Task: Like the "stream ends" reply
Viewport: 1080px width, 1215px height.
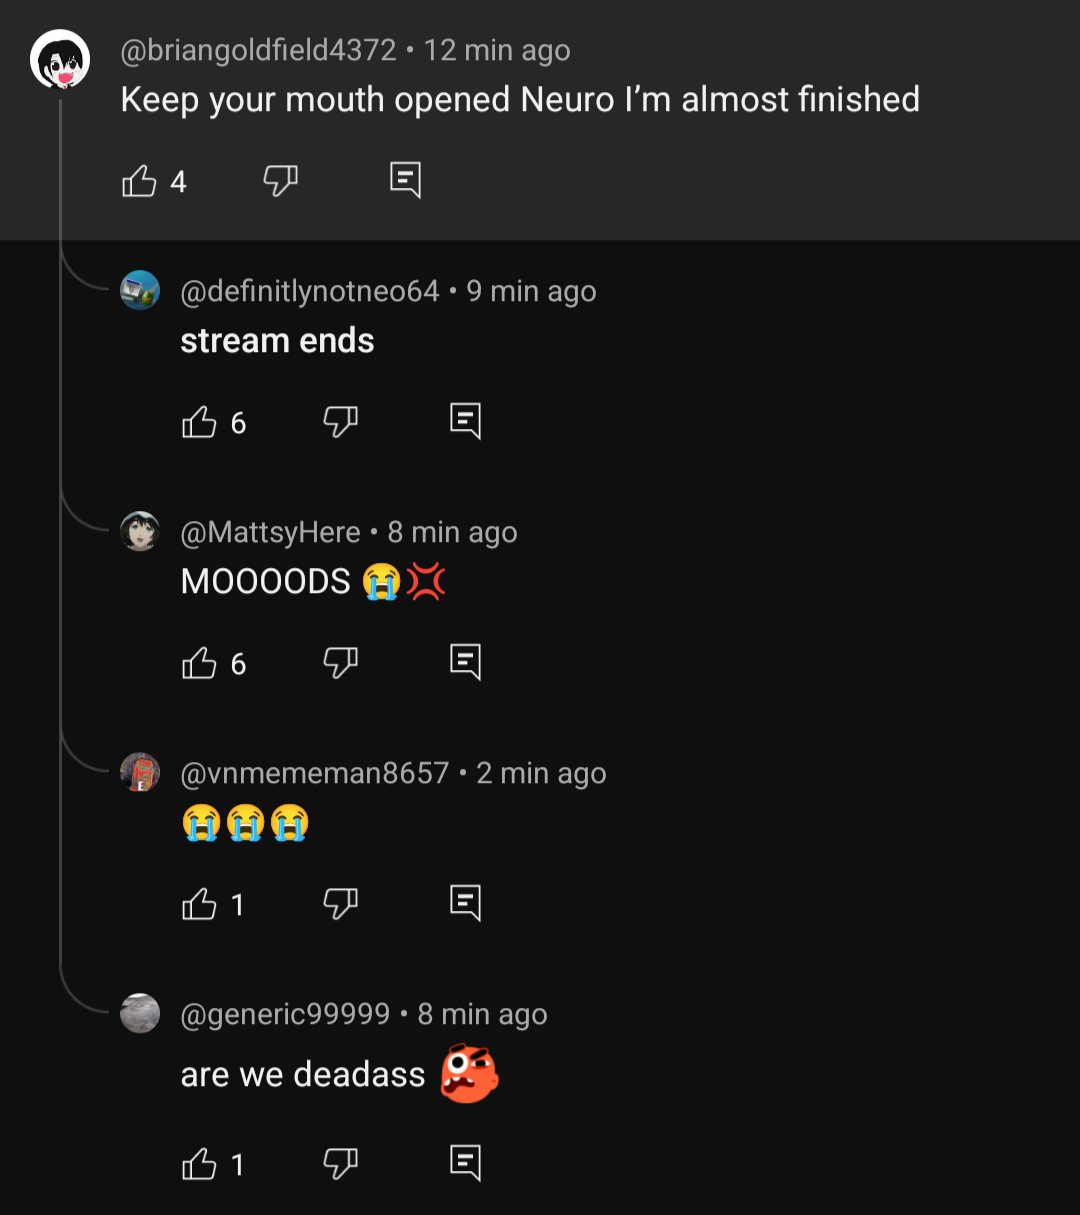Action: pos(200,422)
